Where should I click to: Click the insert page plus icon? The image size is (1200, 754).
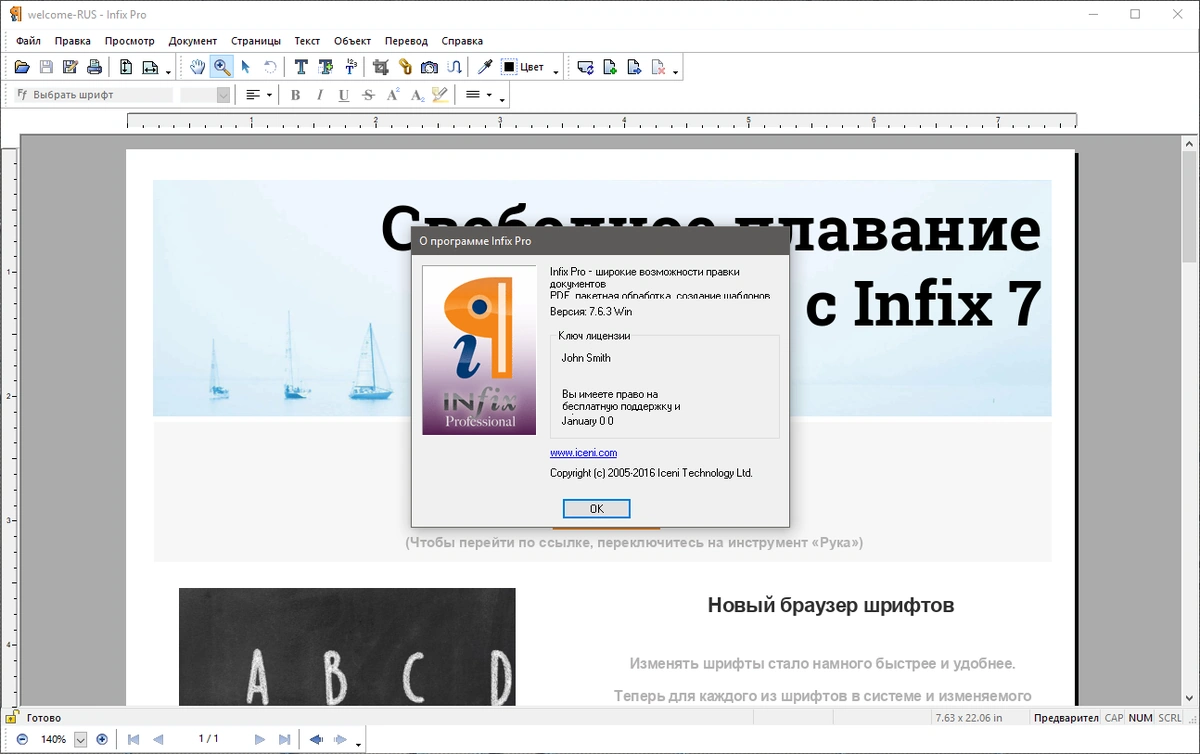click(610, 67)
